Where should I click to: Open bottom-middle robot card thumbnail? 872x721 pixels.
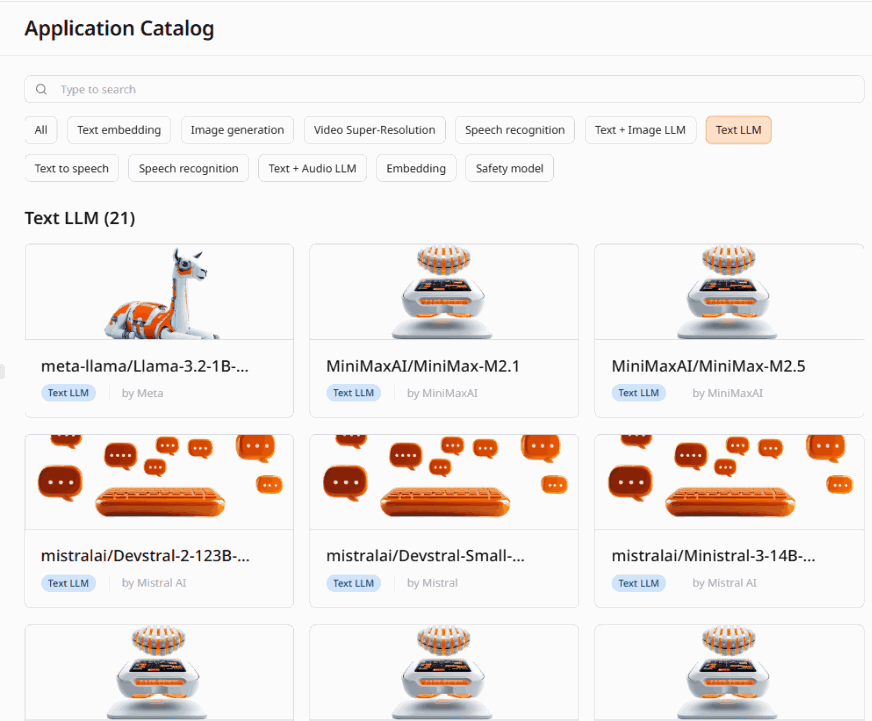click(444, 673)
